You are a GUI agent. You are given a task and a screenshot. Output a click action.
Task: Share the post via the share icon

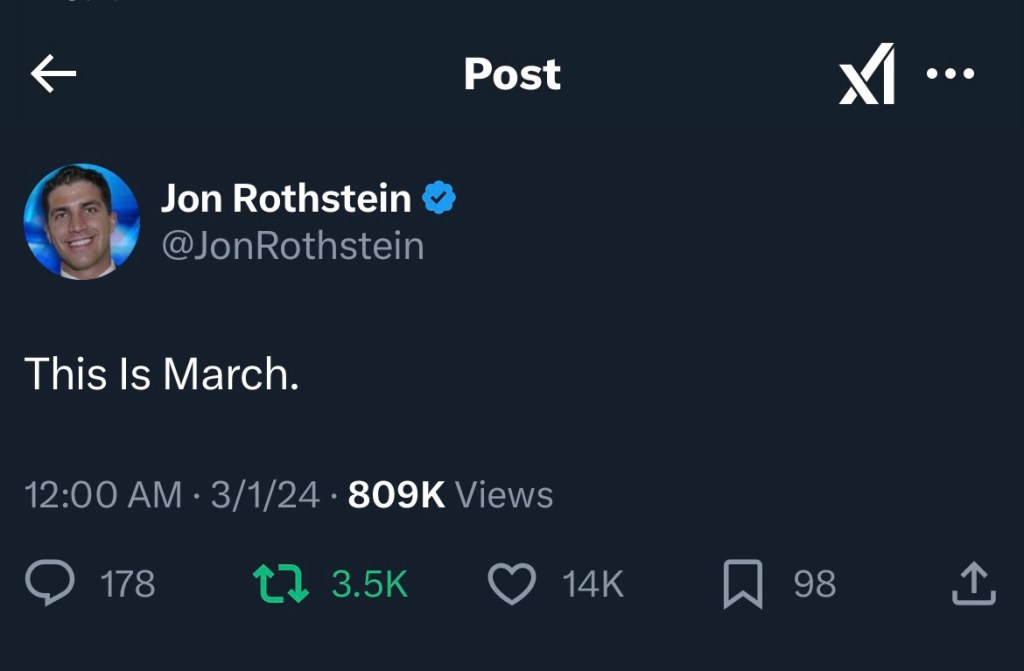[x=973, y=584]
